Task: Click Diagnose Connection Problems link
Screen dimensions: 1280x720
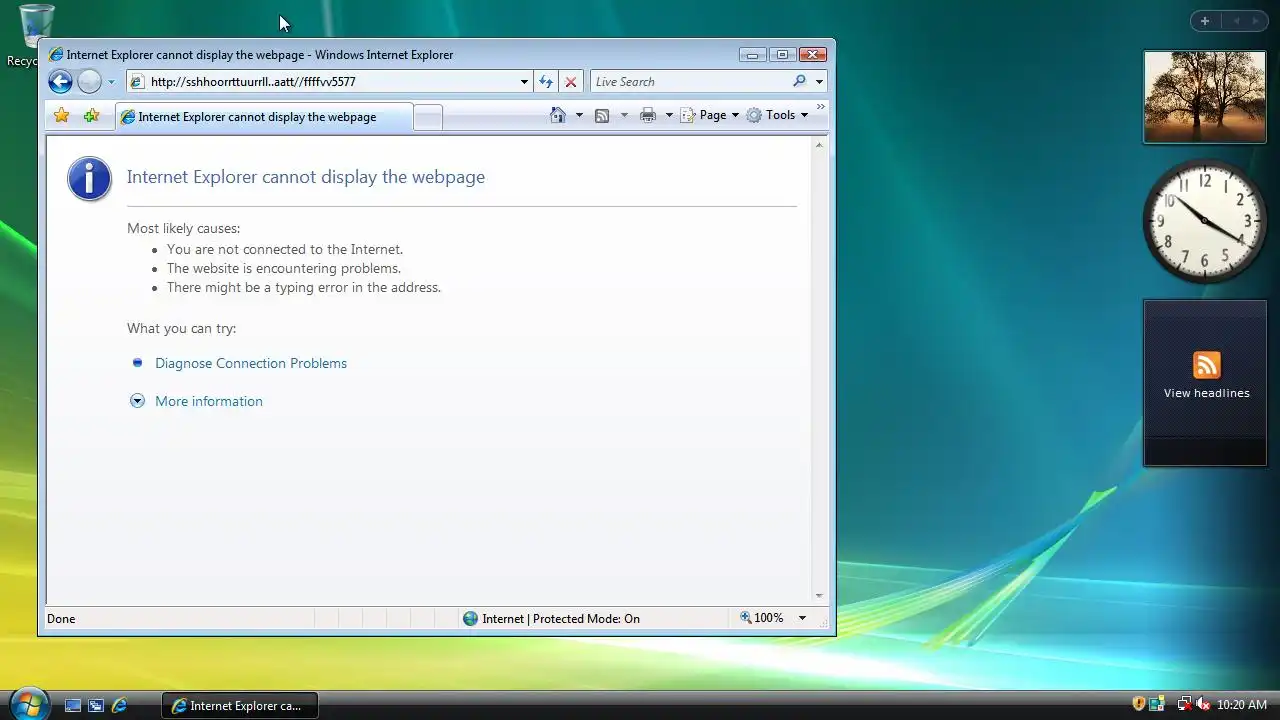Action: click(251, 363)
